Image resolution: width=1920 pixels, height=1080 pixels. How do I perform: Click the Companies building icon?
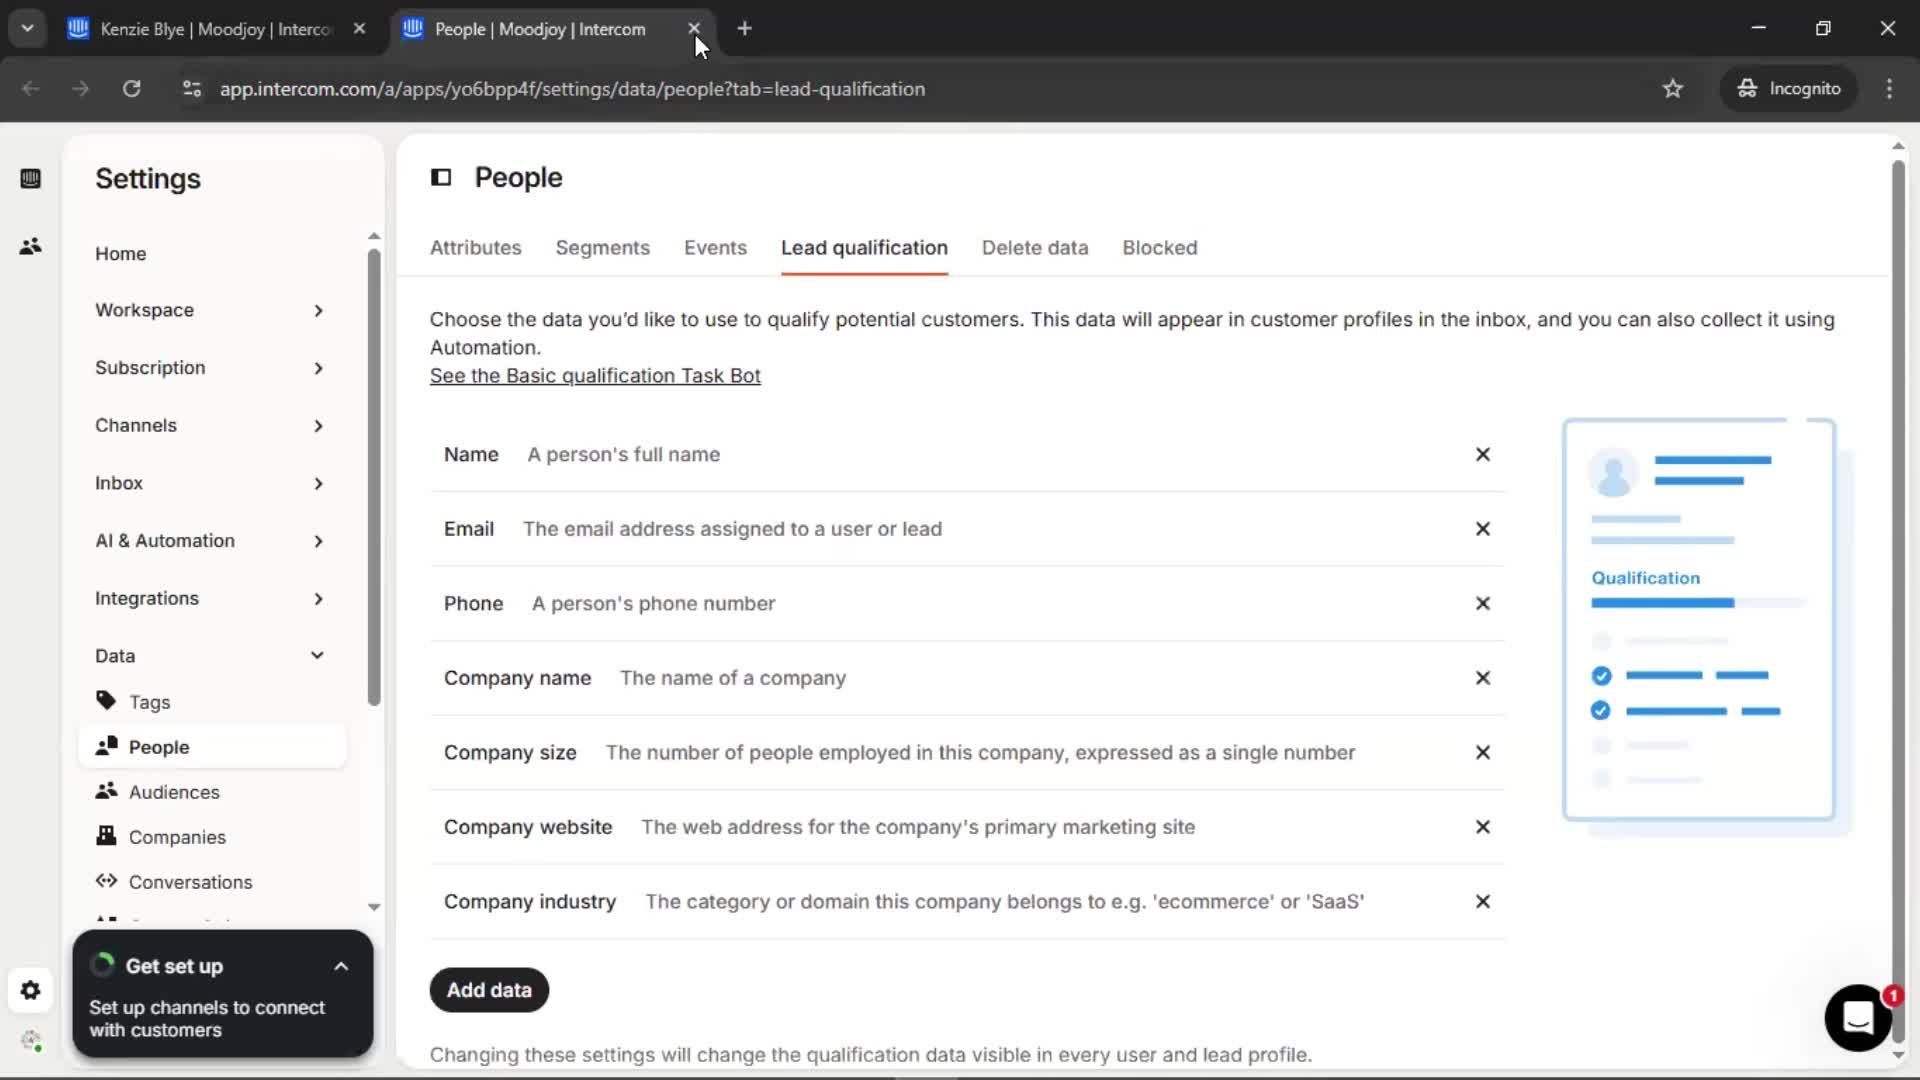[106, 835]
